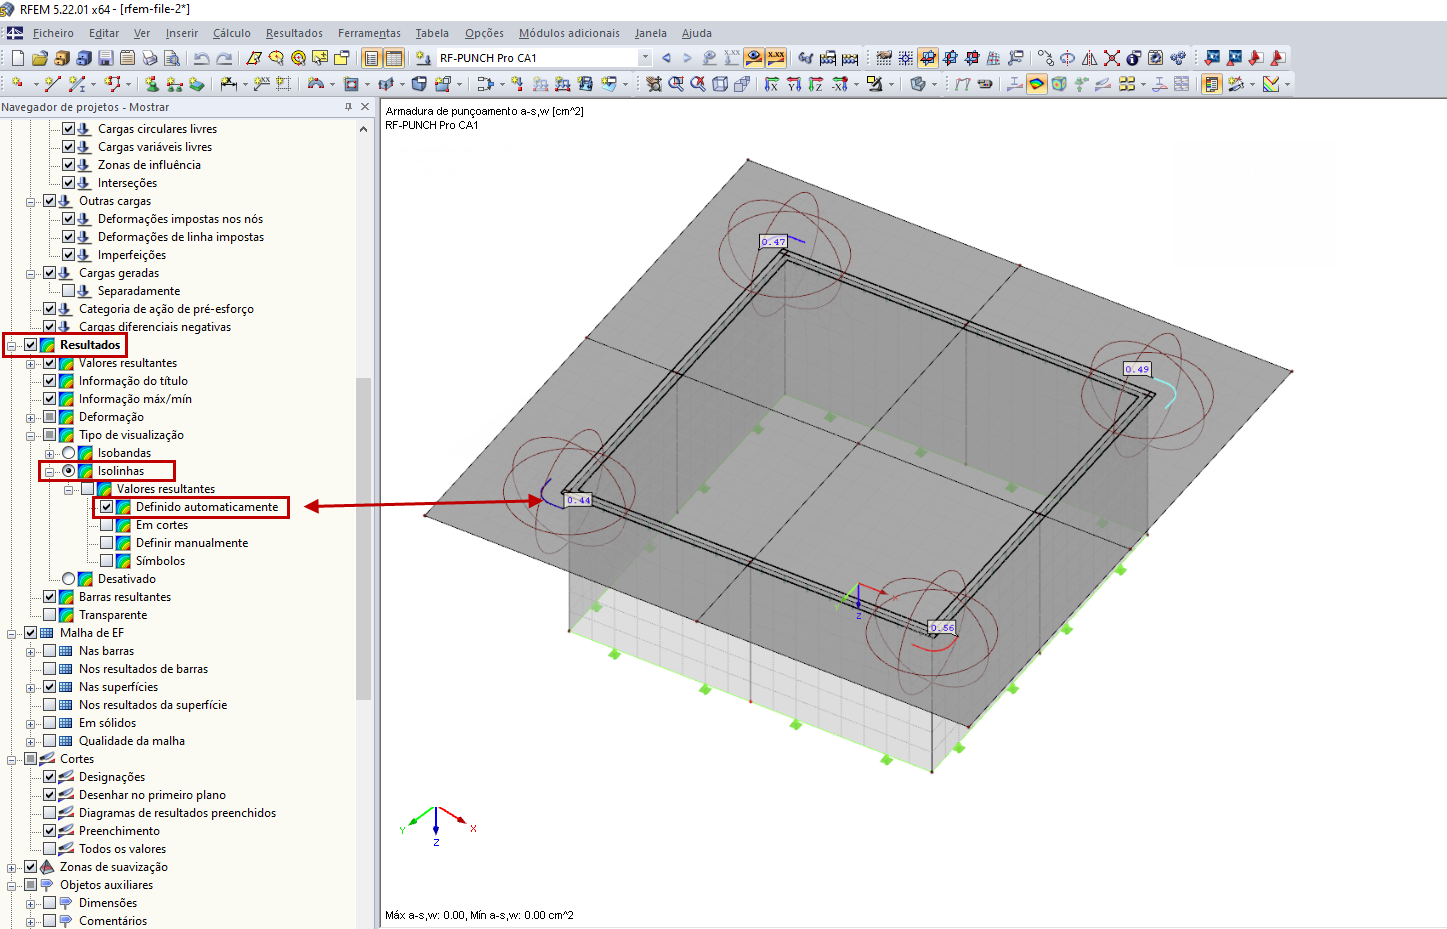Open the Ajuda menu
This screenshot has width=1447, height=929.
click(x=697, y=33)
